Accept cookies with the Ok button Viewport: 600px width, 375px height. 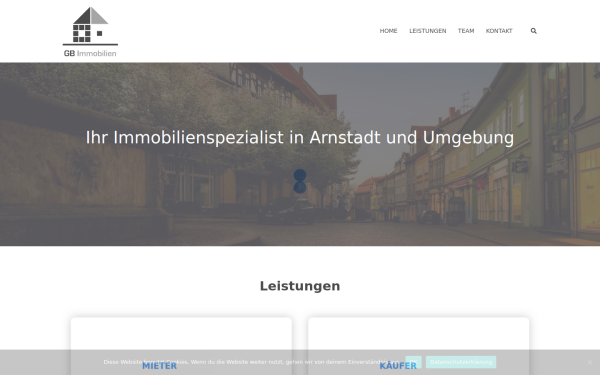413,362
